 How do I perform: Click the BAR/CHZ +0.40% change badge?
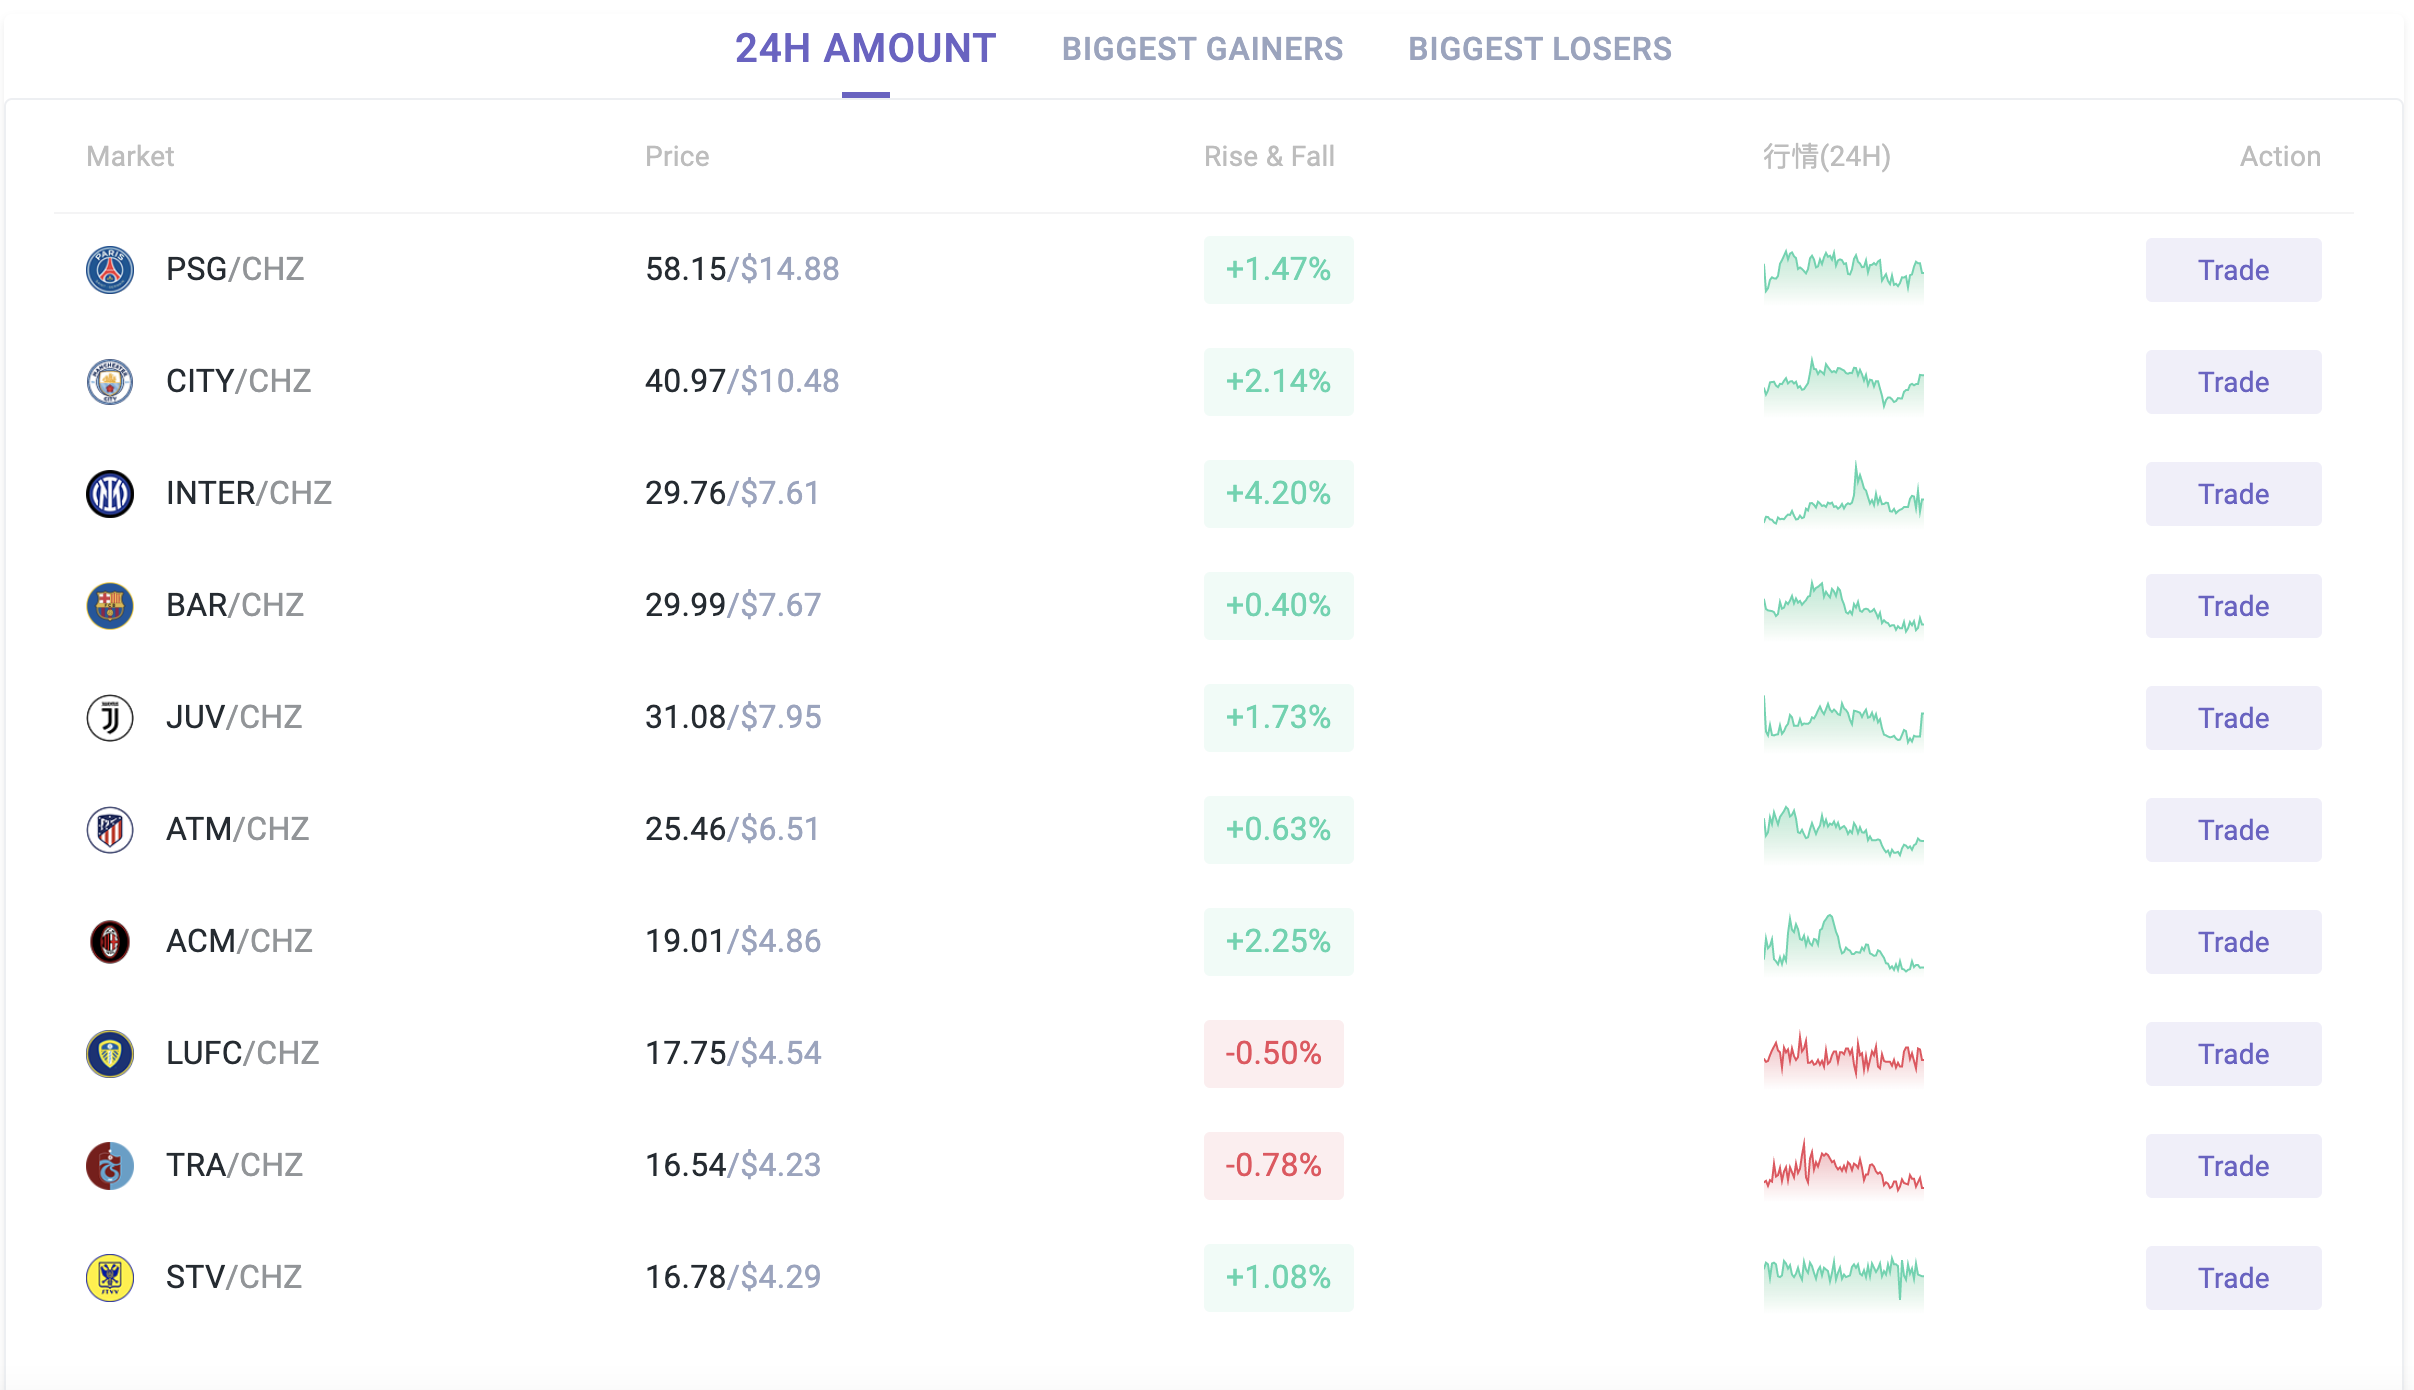pyautogui.click(x=1278, y=606)
